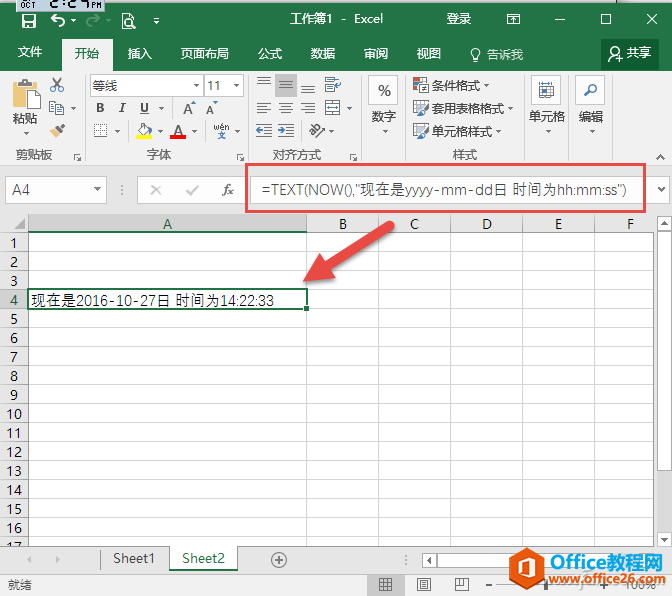Switch to the 数据 Data tab
Image resolution: width=672 pixels, height=596 pixels.
[323, 54]
